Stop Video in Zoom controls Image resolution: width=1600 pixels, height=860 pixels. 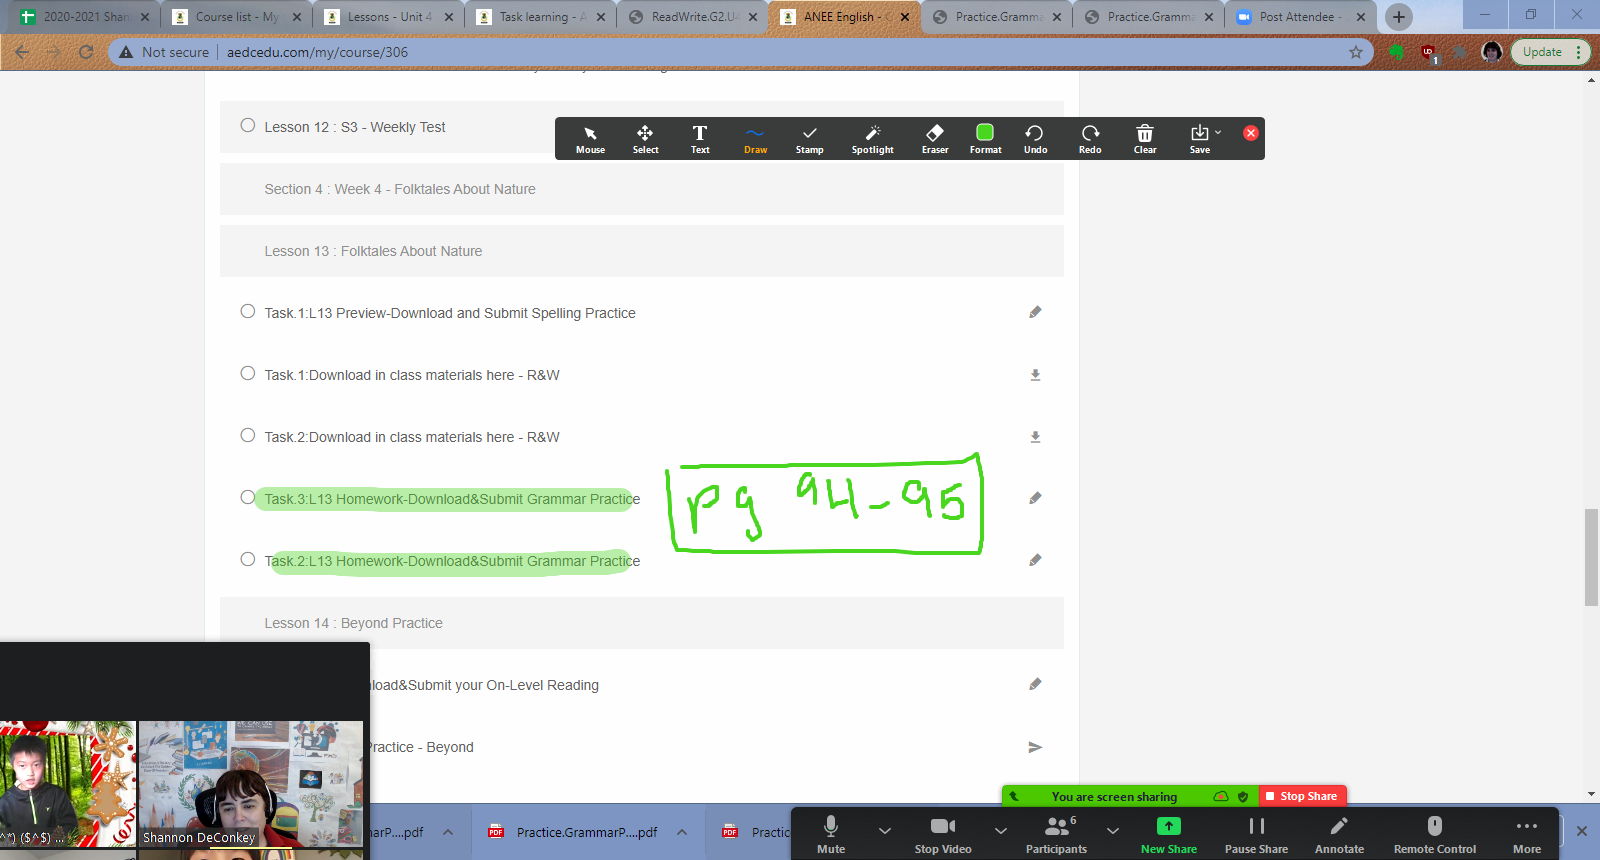(x=943, y=834)
